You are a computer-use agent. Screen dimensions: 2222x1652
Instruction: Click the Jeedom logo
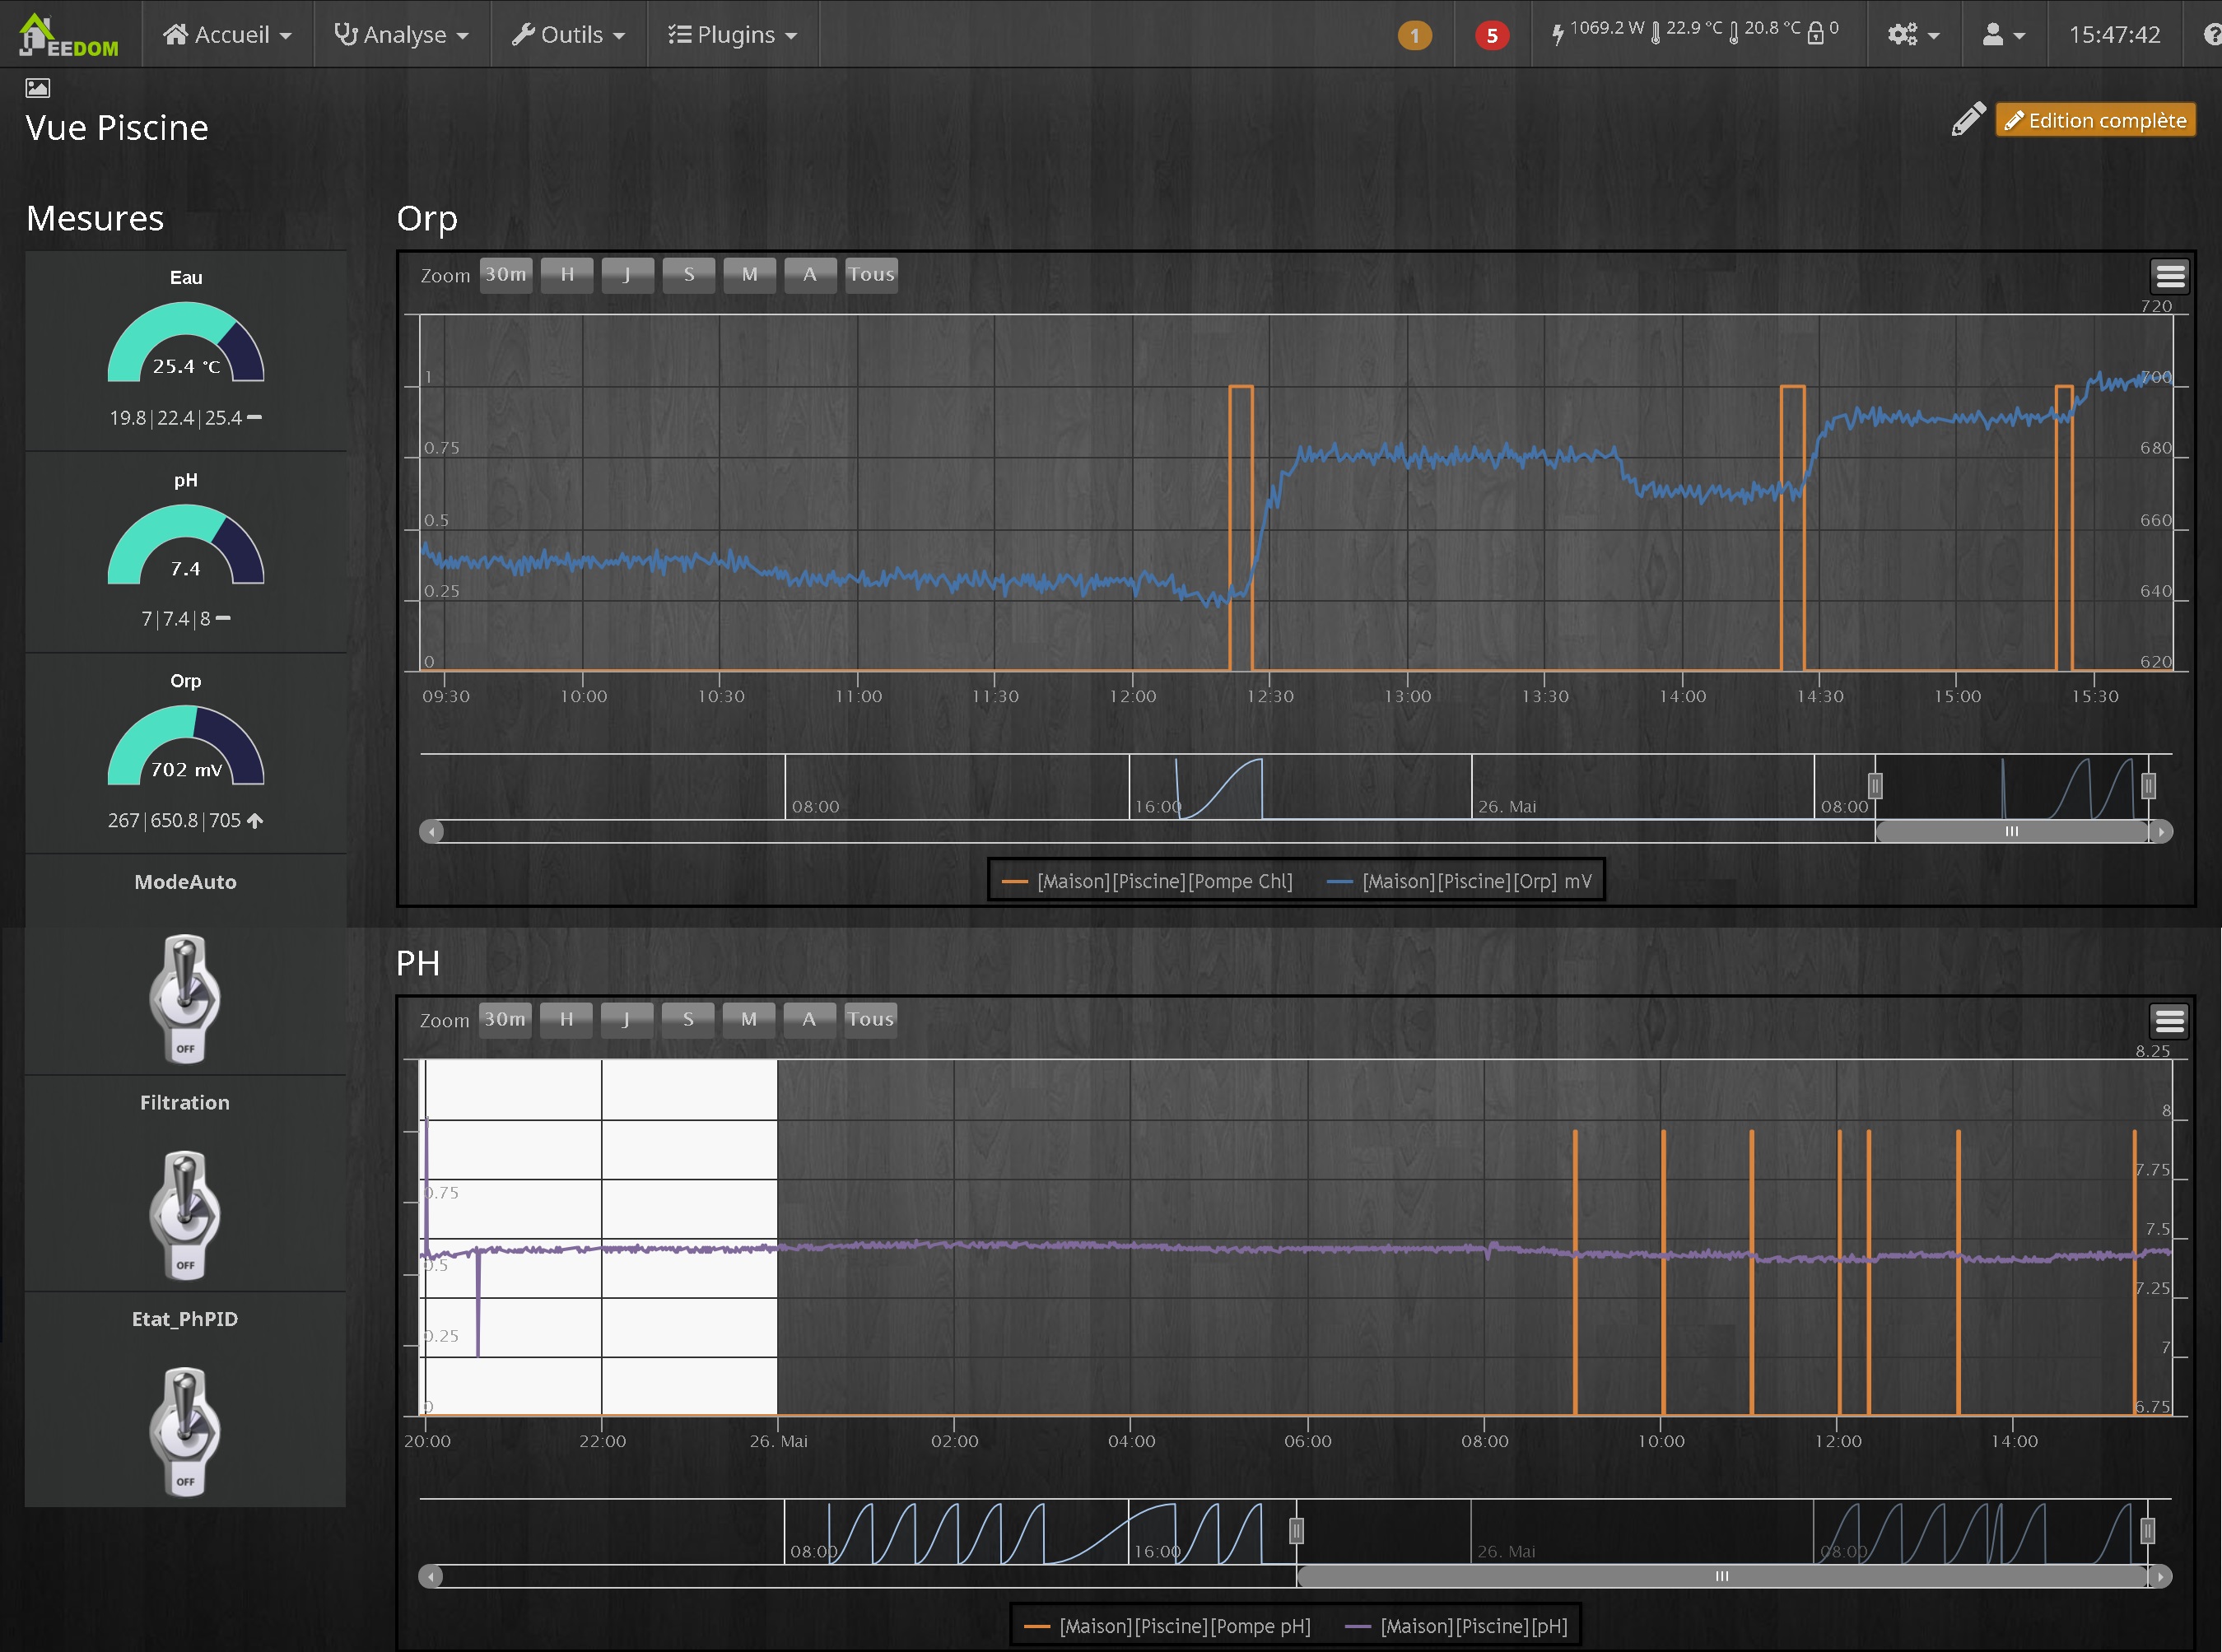pyautogui.click(x=68, y=35)
